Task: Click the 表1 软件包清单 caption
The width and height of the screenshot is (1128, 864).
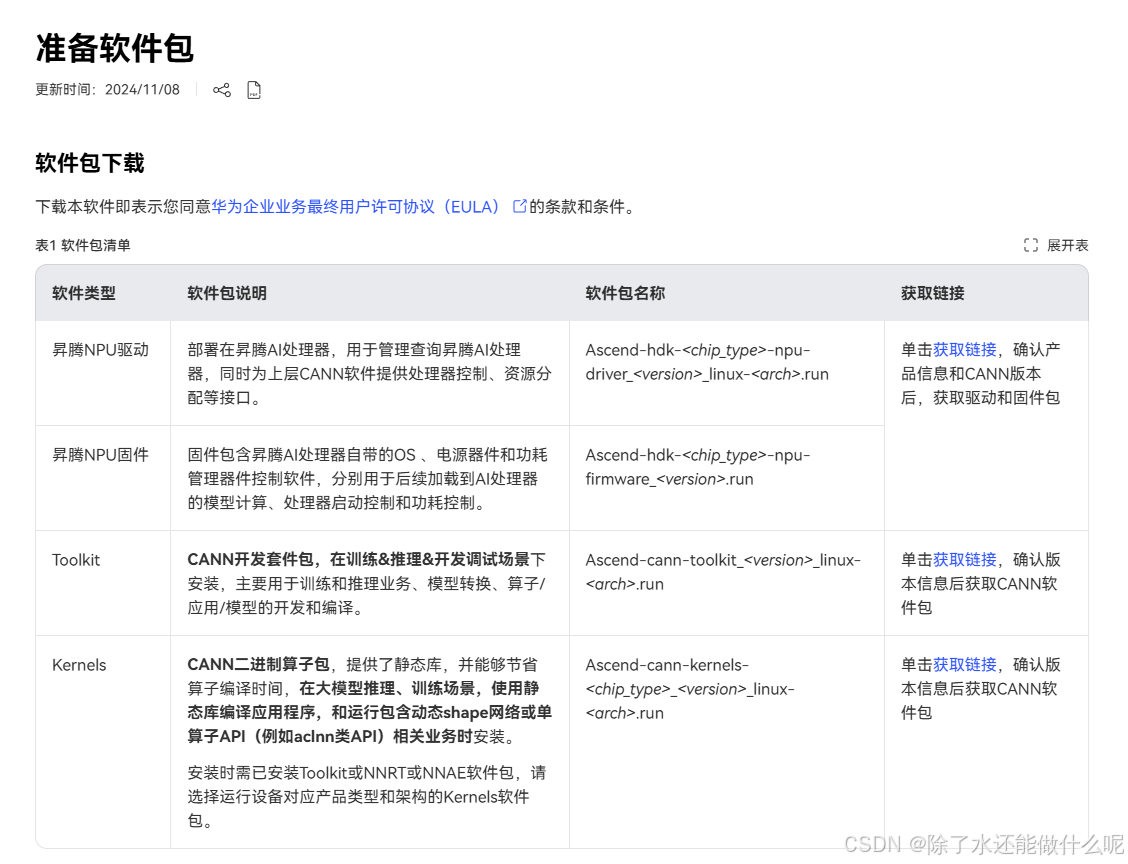Action: point(83,245)
